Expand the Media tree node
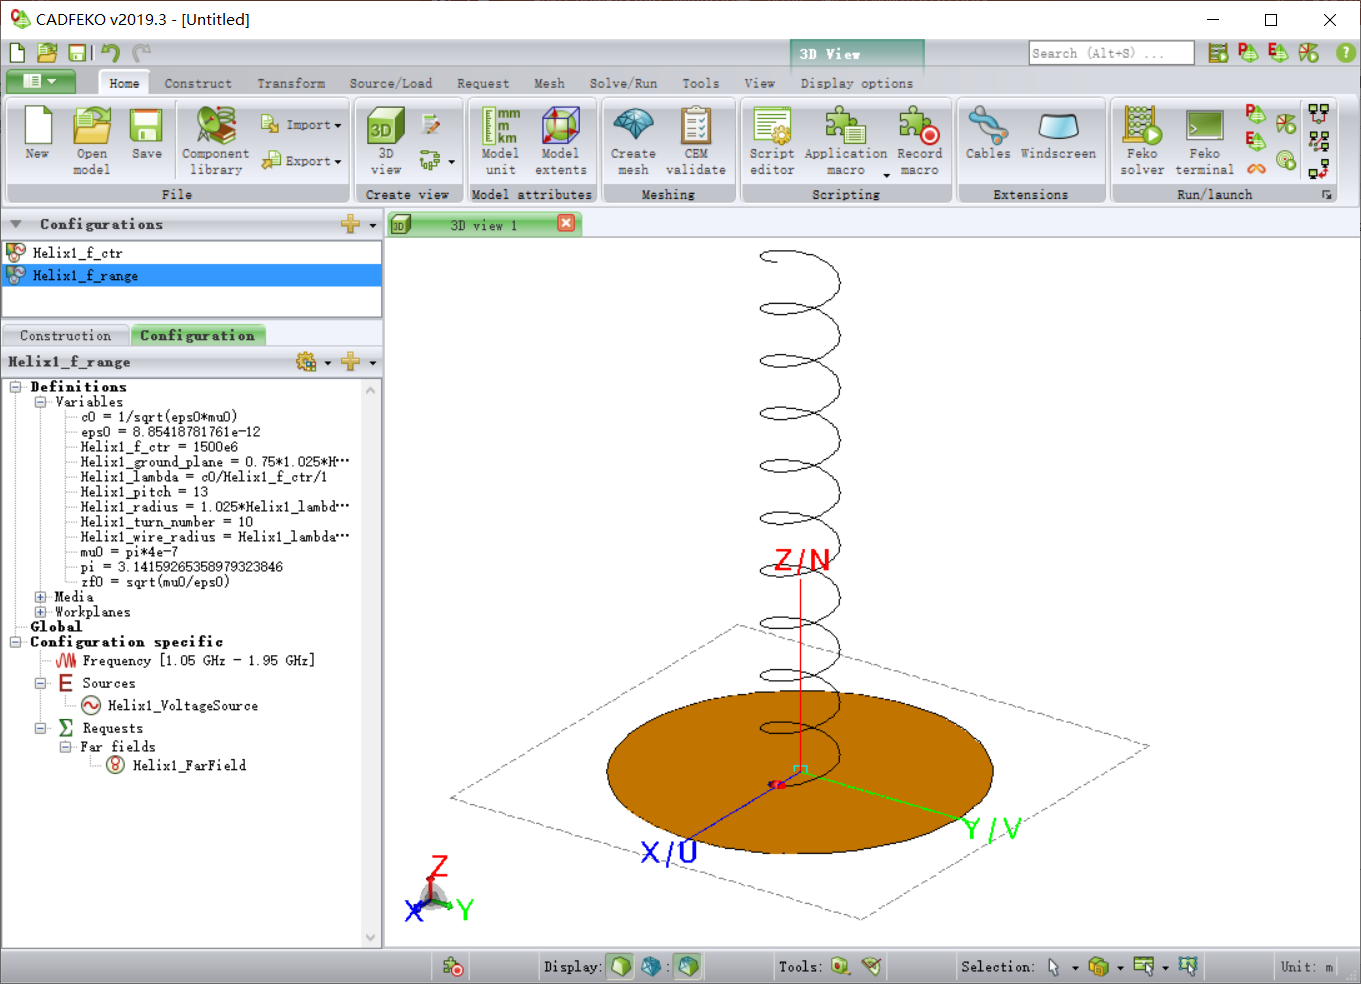1361x984 pixels. pos(41,597)
